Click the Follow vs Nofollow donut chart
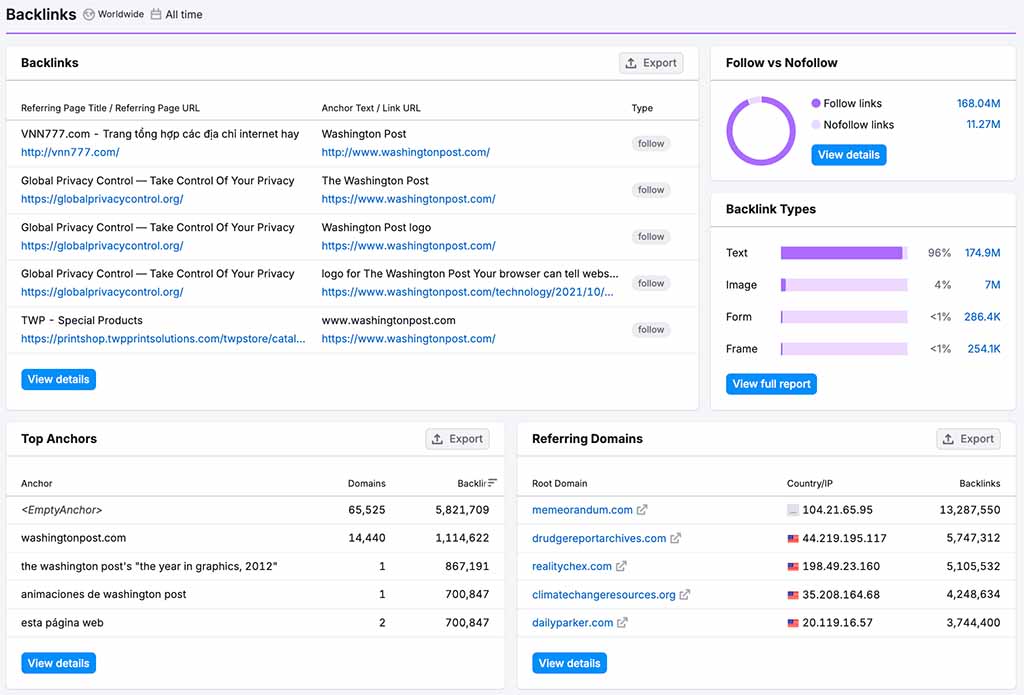The image size is (1024, 695). pos(761,131)
